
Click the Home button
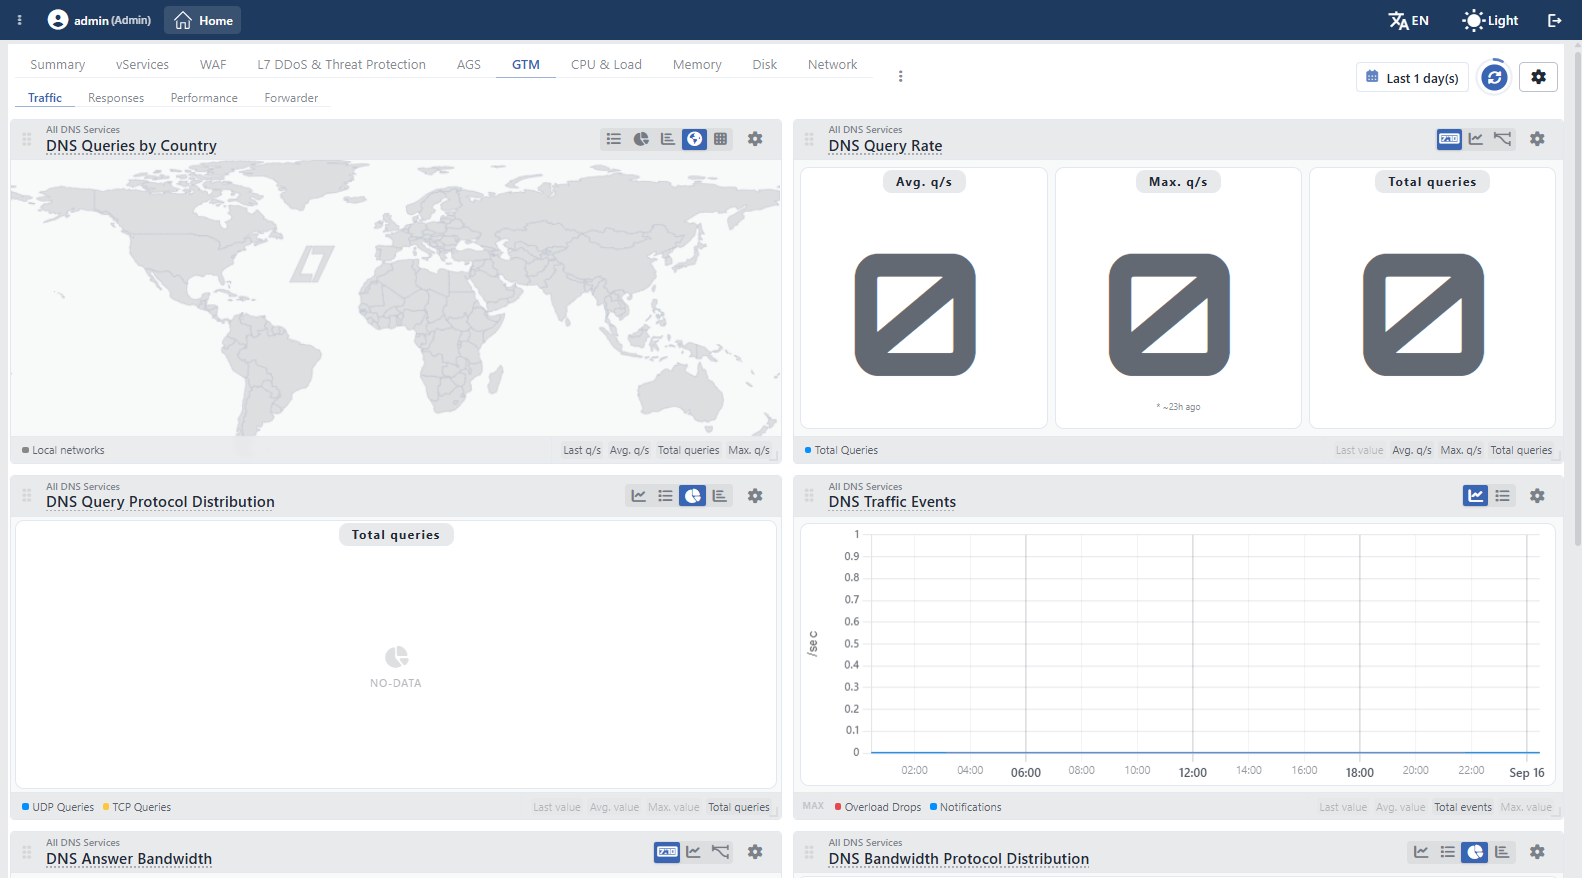point(203,20)
